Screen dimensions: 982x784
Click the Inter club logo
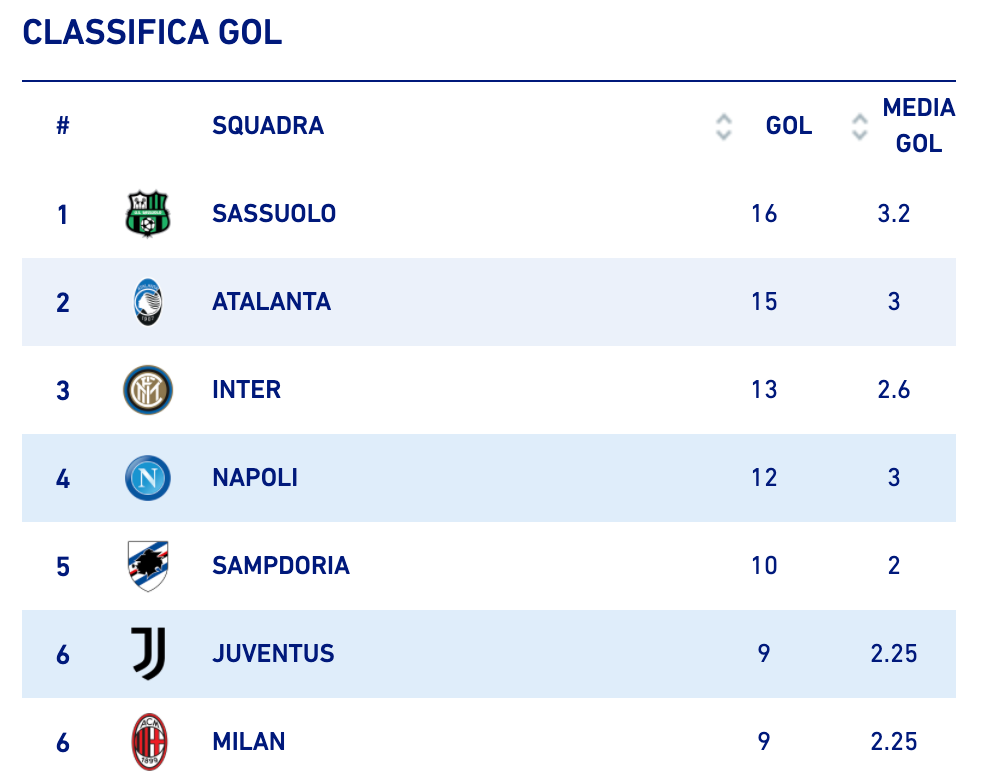point(148,389)
